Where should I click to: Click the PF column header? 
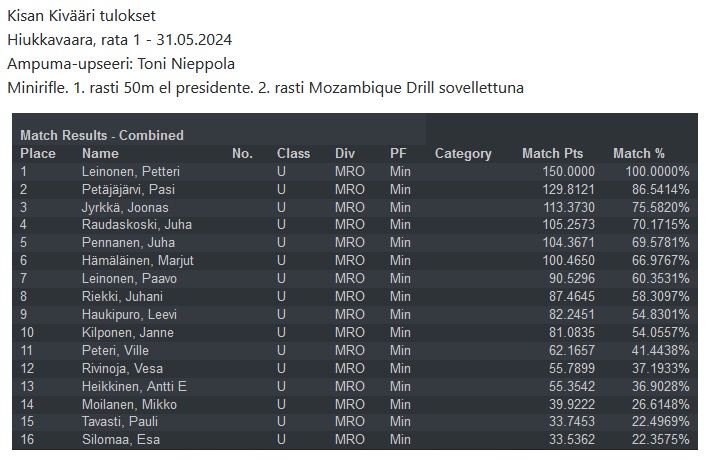coord(398,153)
